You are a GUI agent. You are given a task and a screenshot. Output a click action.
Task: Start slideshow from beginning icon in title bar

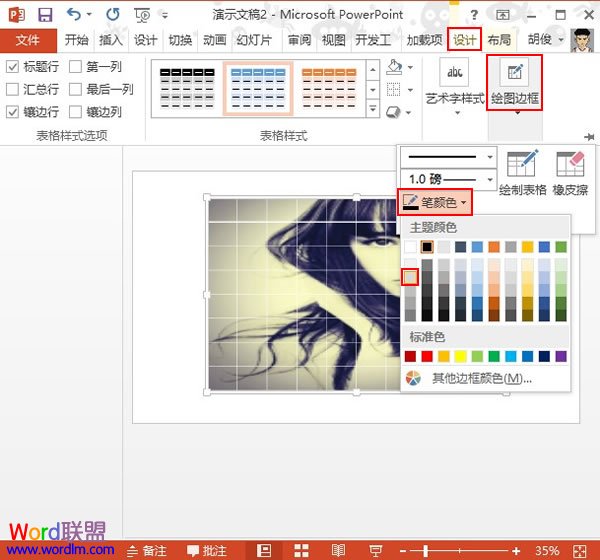142,15
